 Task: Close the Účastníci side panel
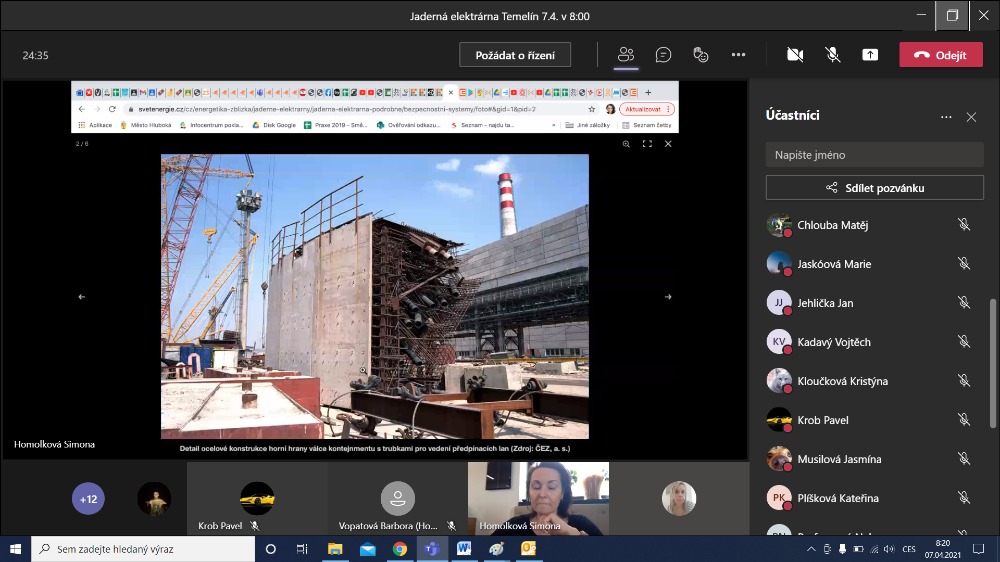[x=971, y=117]
